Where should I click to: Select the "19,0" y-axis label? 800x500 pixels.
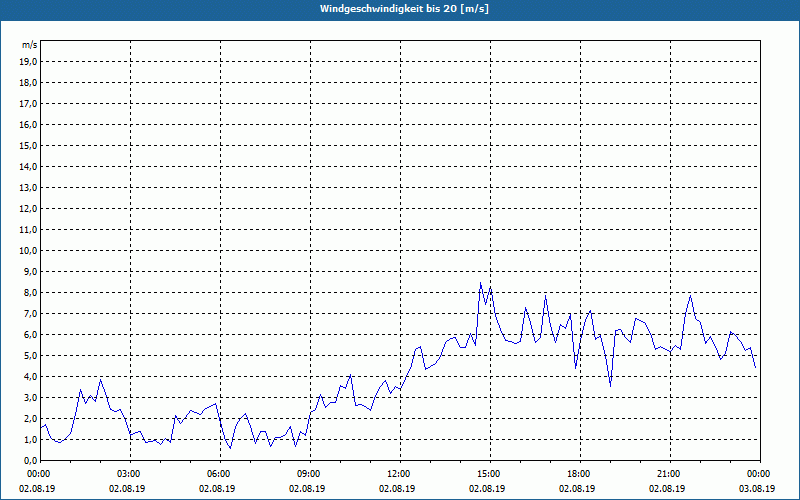[29, 62]
